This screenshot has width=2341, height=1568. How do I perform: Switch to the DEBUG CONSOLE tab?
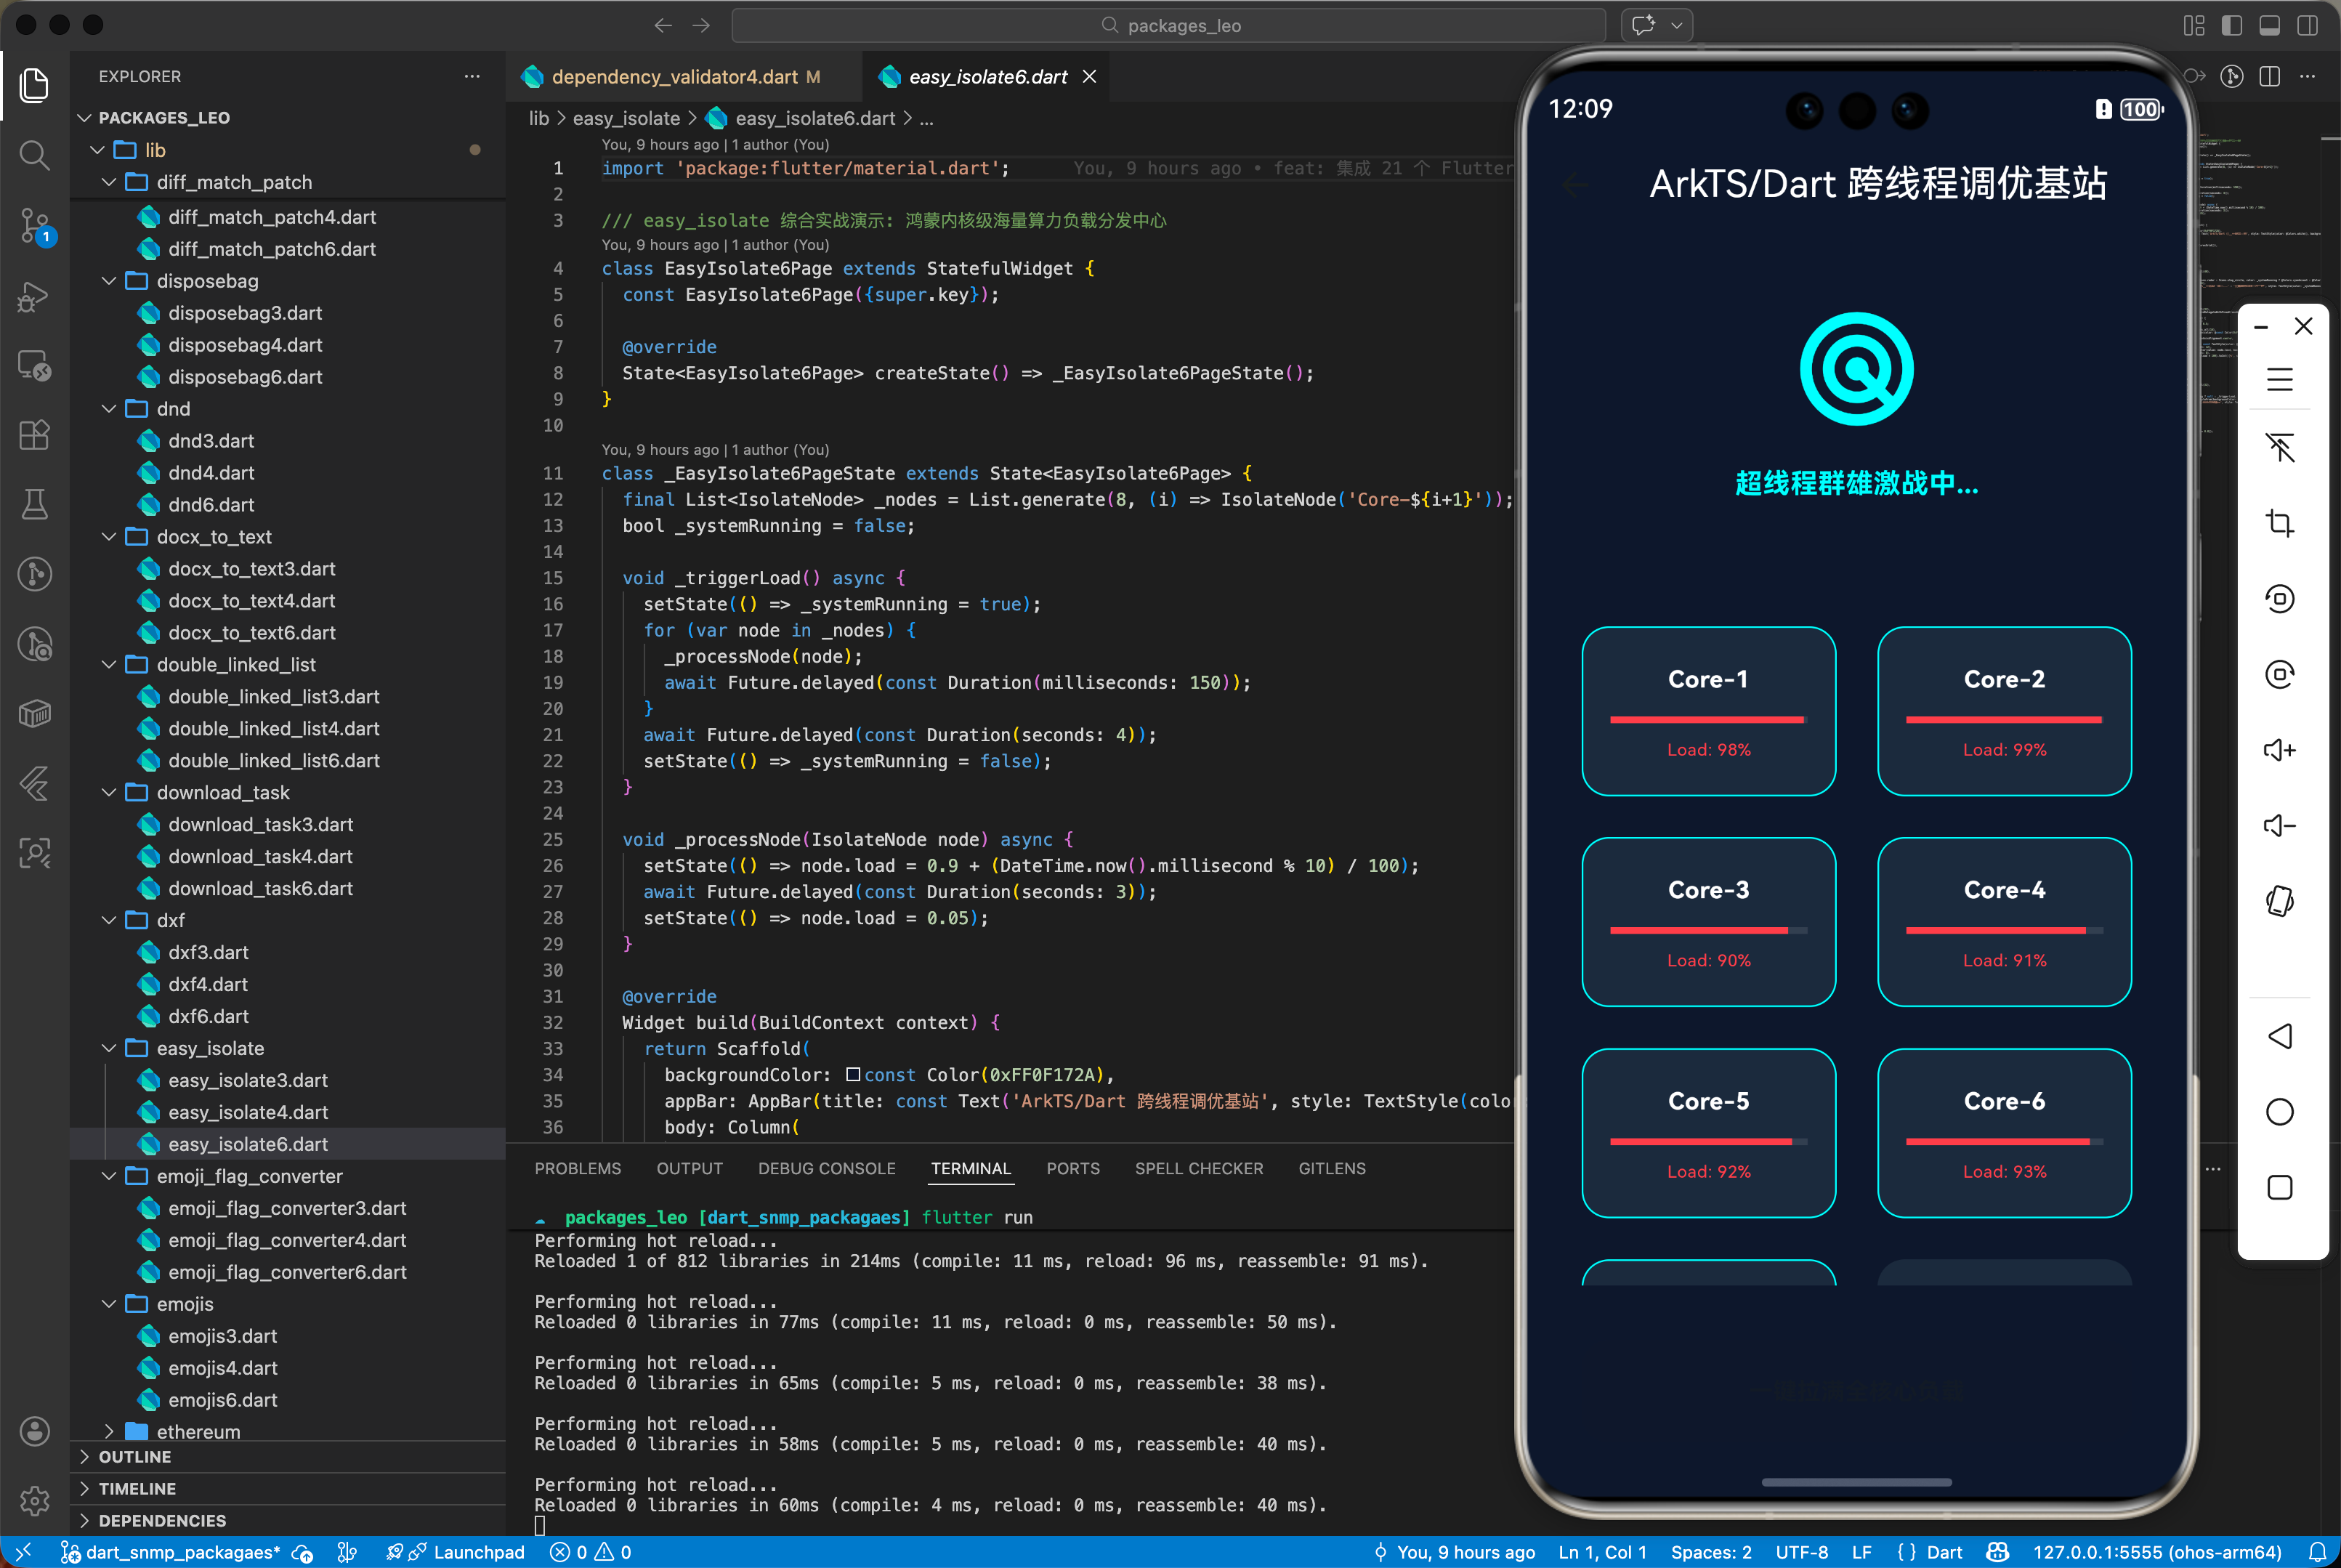(826, 1168)
